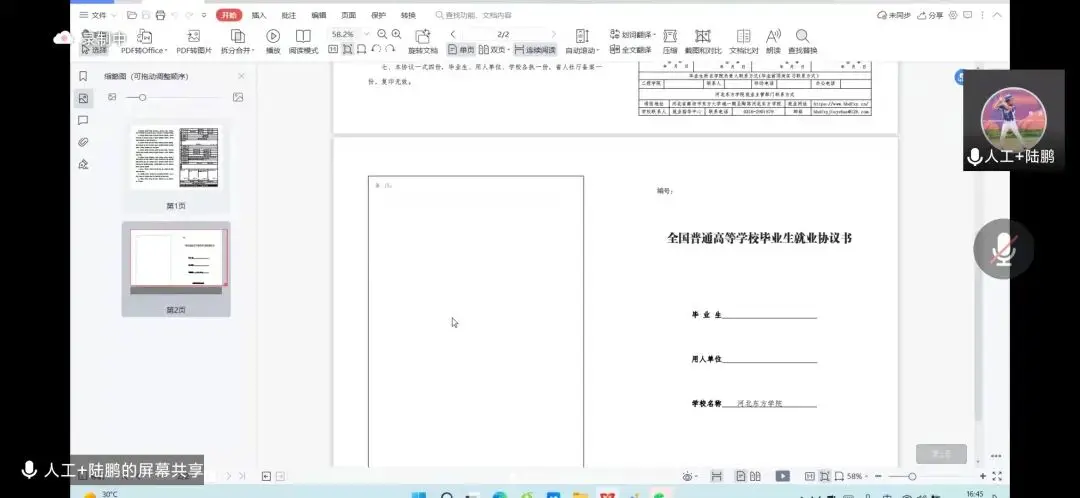Viewport: 1080px width, 498px height.
Task: Switch to the 插入 tab
Action: point(259,14)
